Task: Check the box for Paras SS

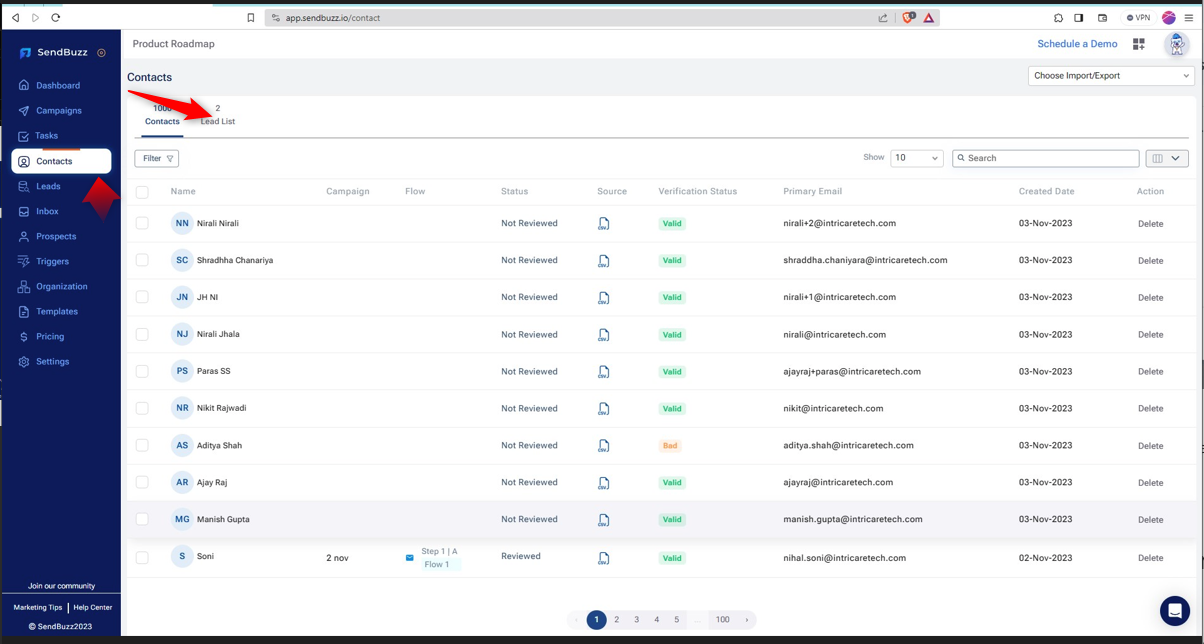Action: pos(142,371)
